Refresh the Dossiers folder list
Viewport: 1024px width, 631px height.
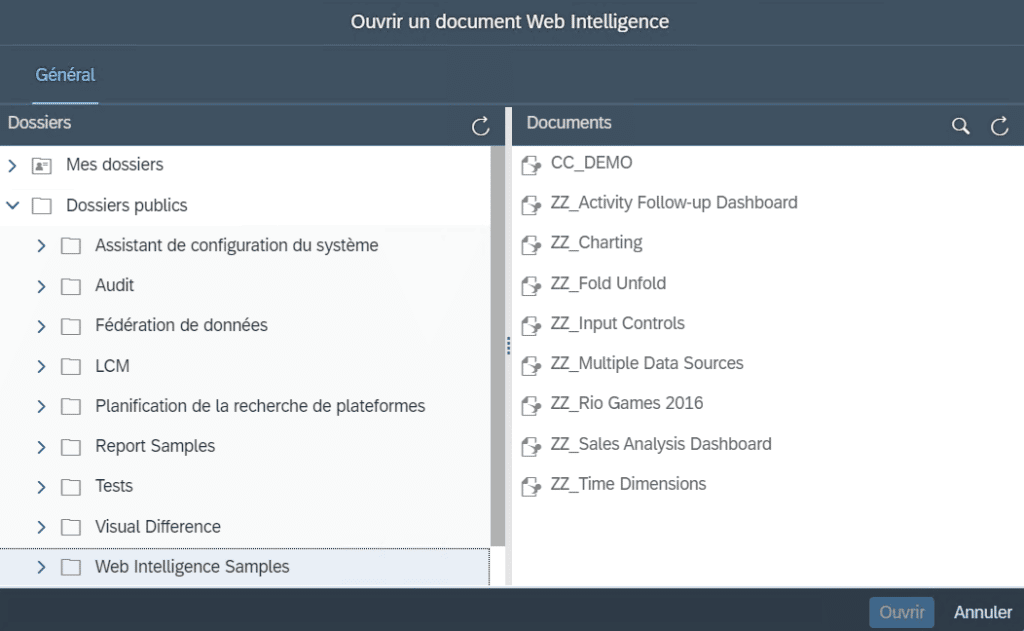tap(481, 125)
